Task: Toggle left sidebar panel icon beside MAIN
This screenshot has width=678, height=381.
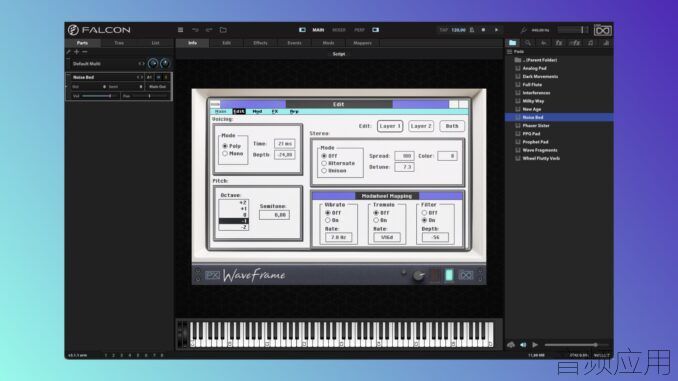Action: tap(302, 30)
